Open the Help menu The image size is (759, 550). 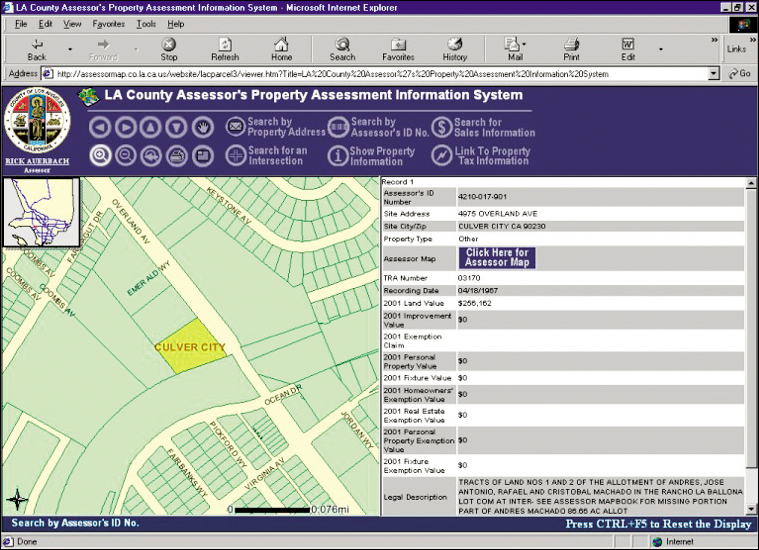[x=176, y=24]
